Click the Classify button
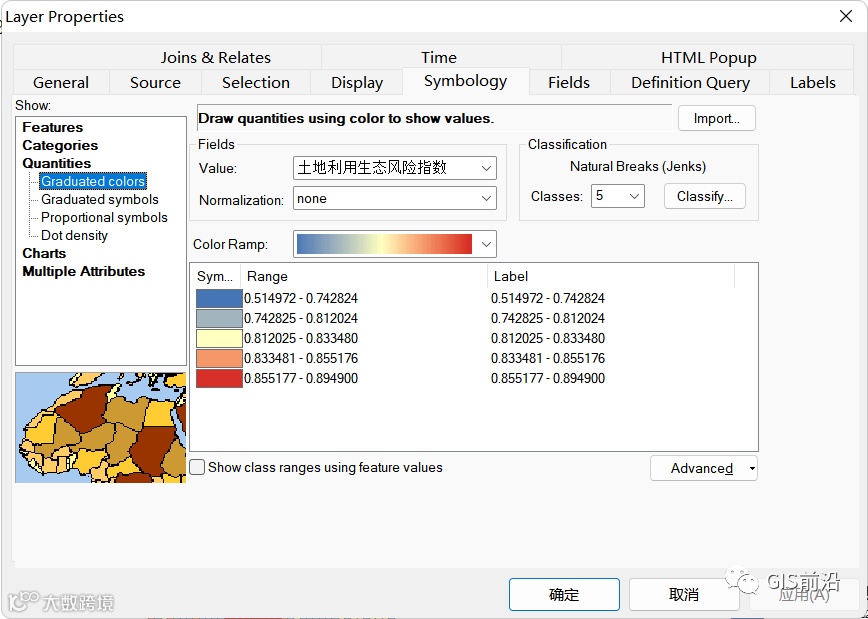This screenshot has height=619, width=868. pos(705,197)
